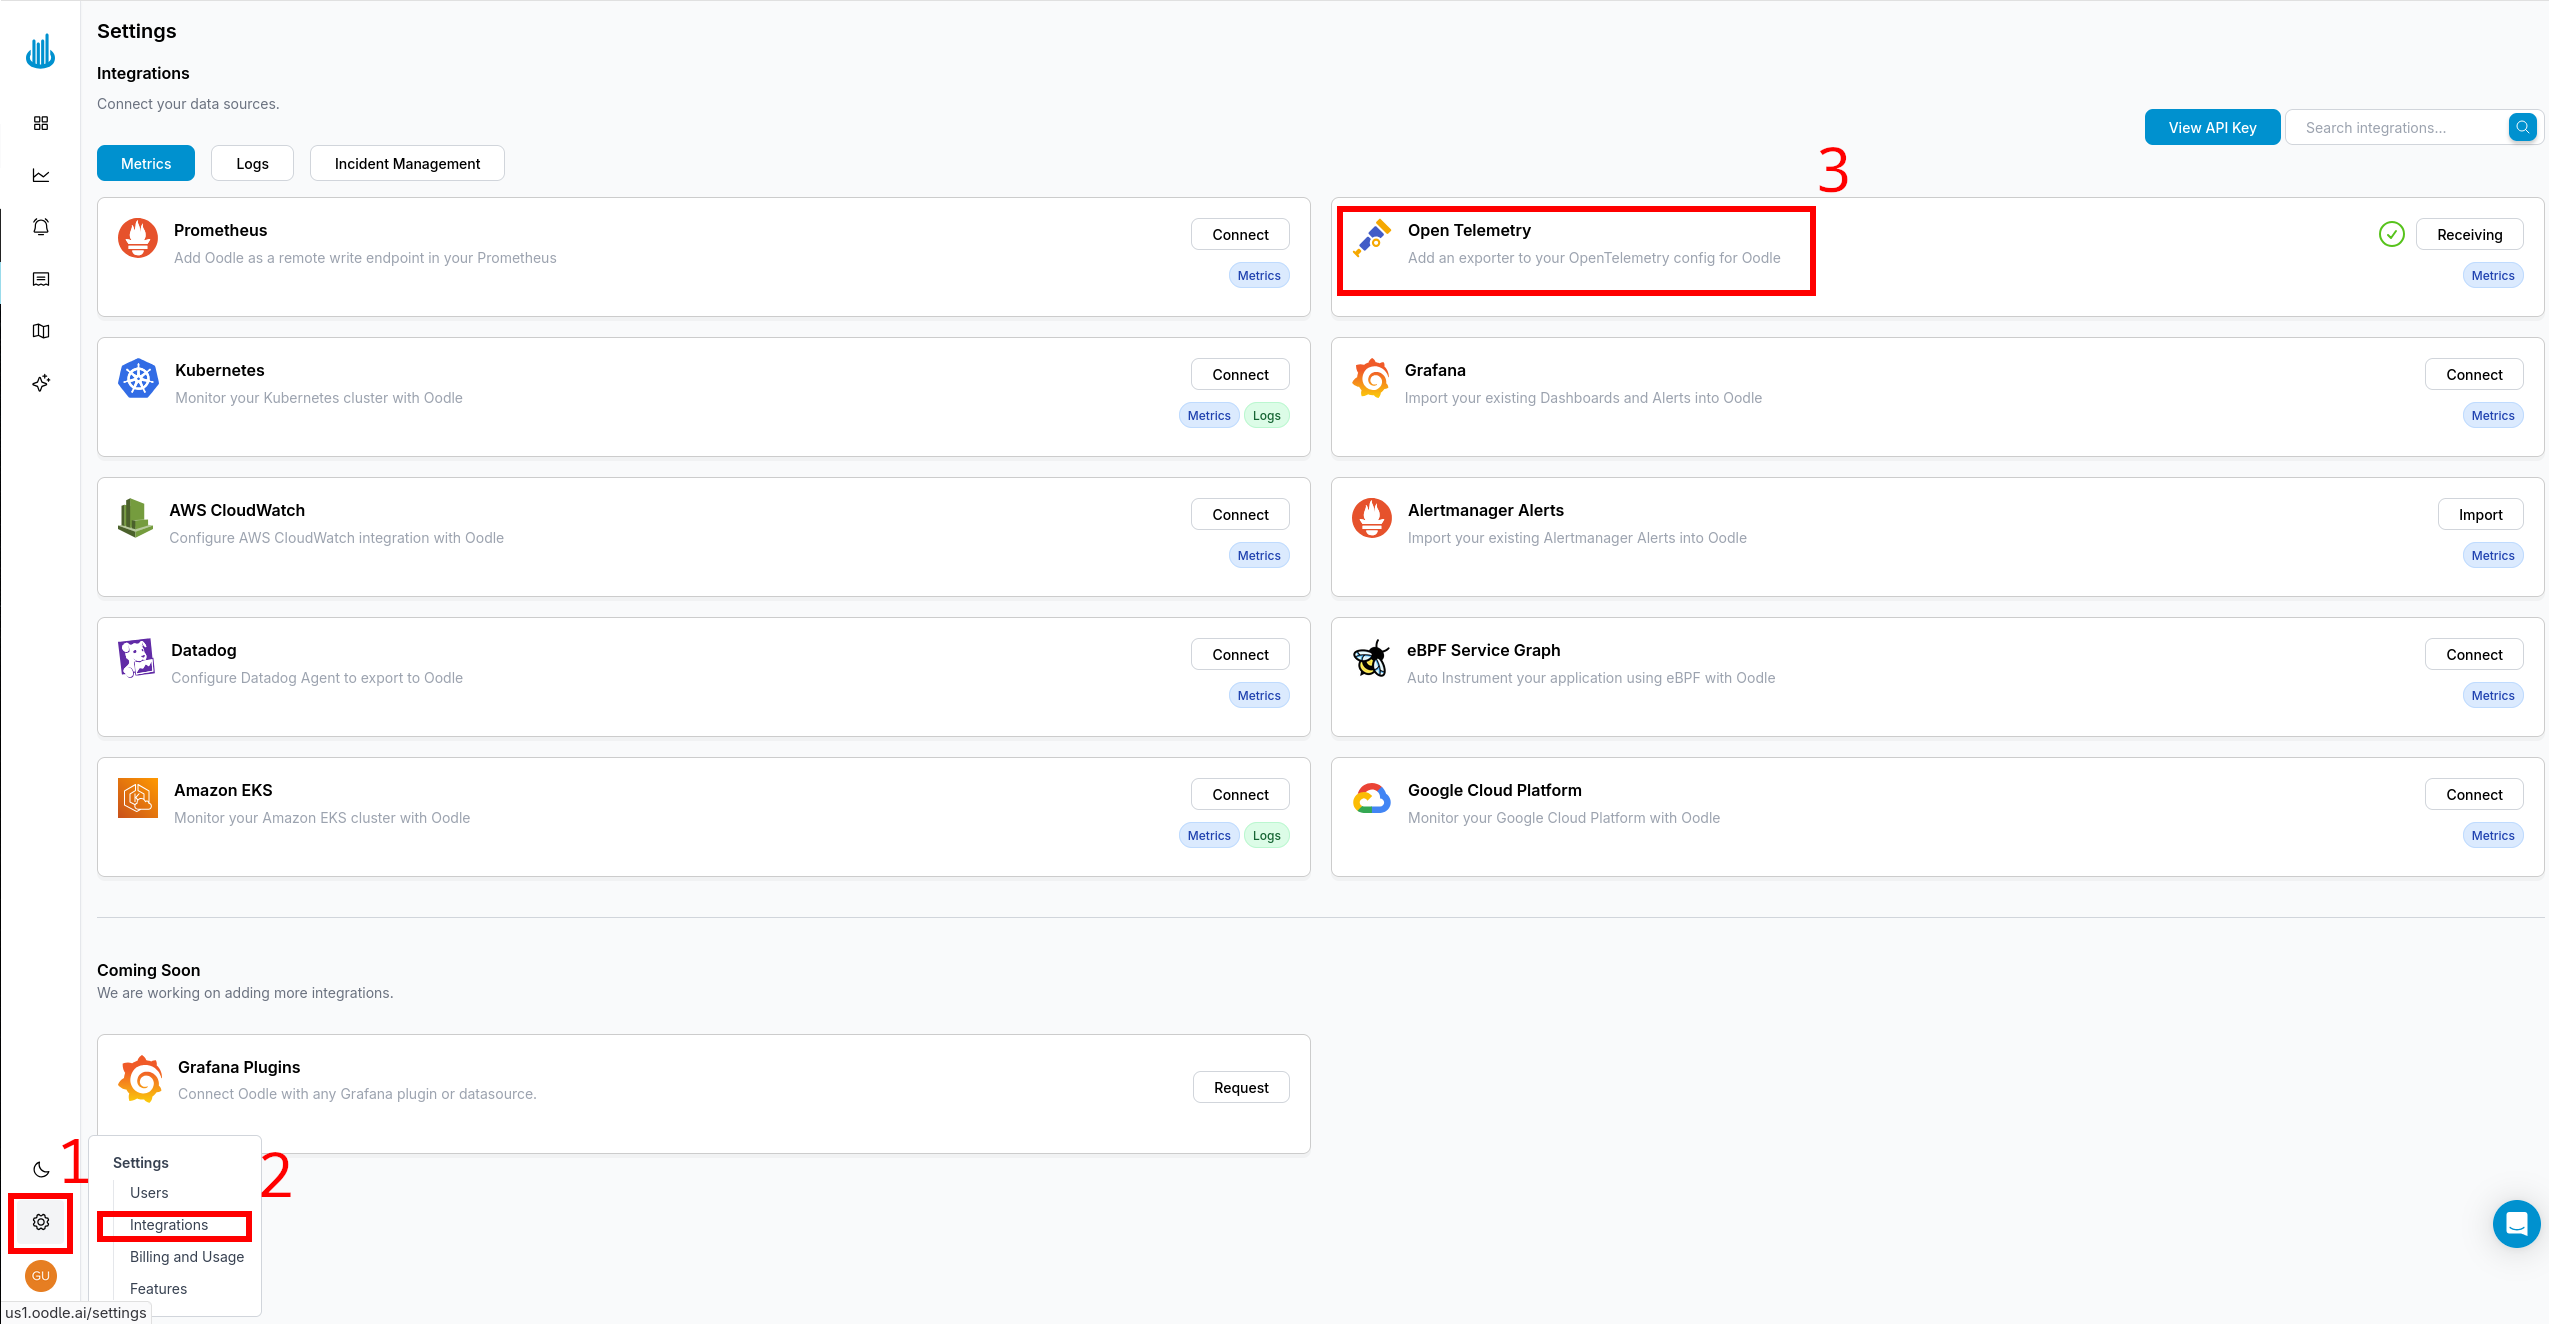Focus the Search integrations field

click(x=2397, y=127)
